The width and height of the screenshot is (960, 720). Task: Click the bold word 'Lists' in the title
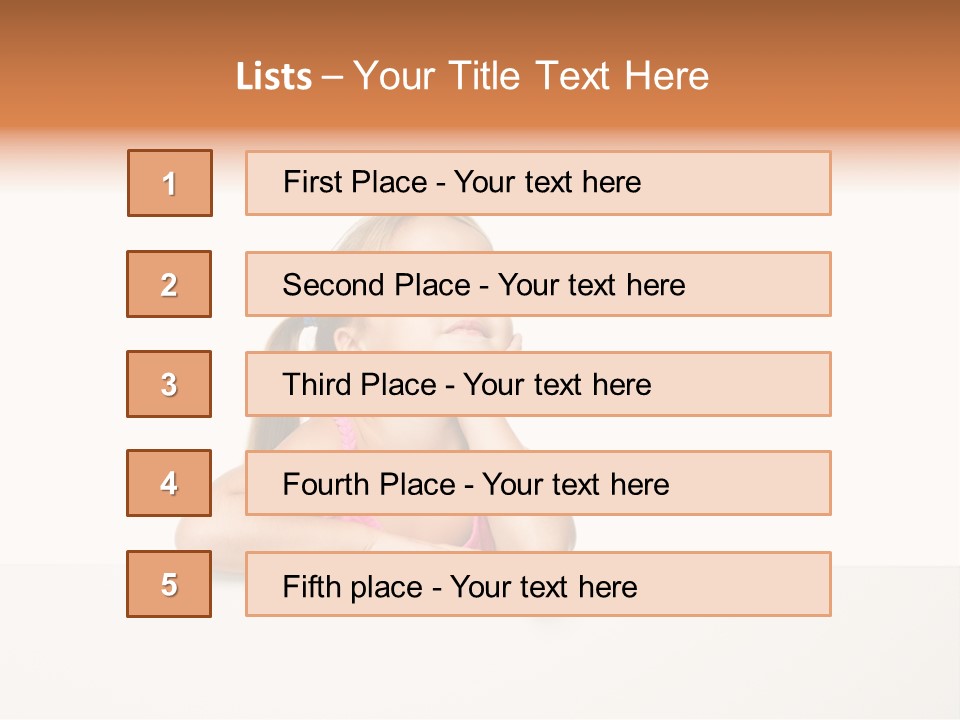274,77
